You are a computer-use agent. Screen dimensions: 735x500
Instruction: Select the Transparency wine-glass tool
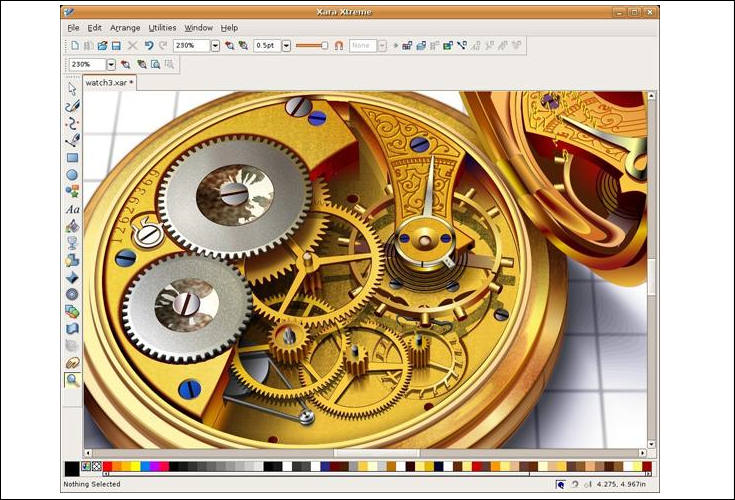pos(72,243)
